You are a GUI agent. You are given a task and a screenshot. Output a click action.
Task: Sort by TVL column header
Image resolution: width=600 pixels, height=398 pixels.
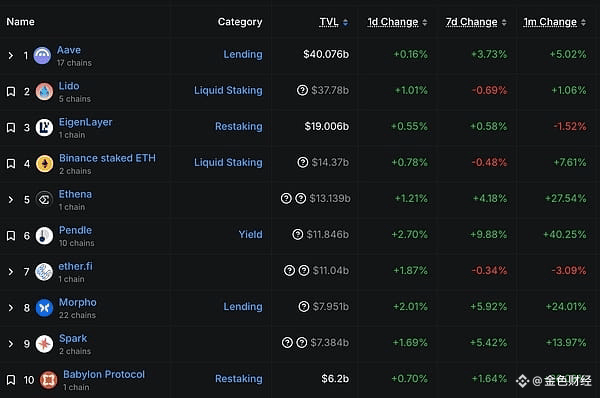[329, 22]
